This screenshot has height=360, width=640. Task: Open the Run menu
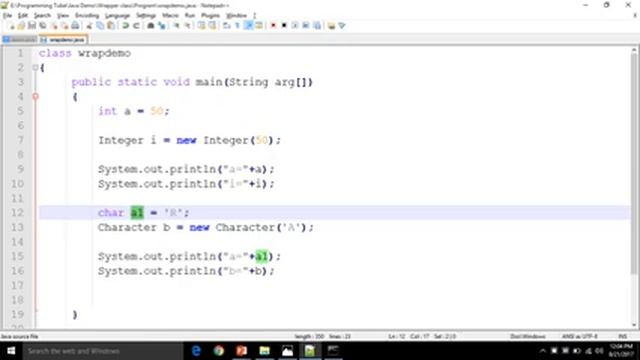pos(190,16)
